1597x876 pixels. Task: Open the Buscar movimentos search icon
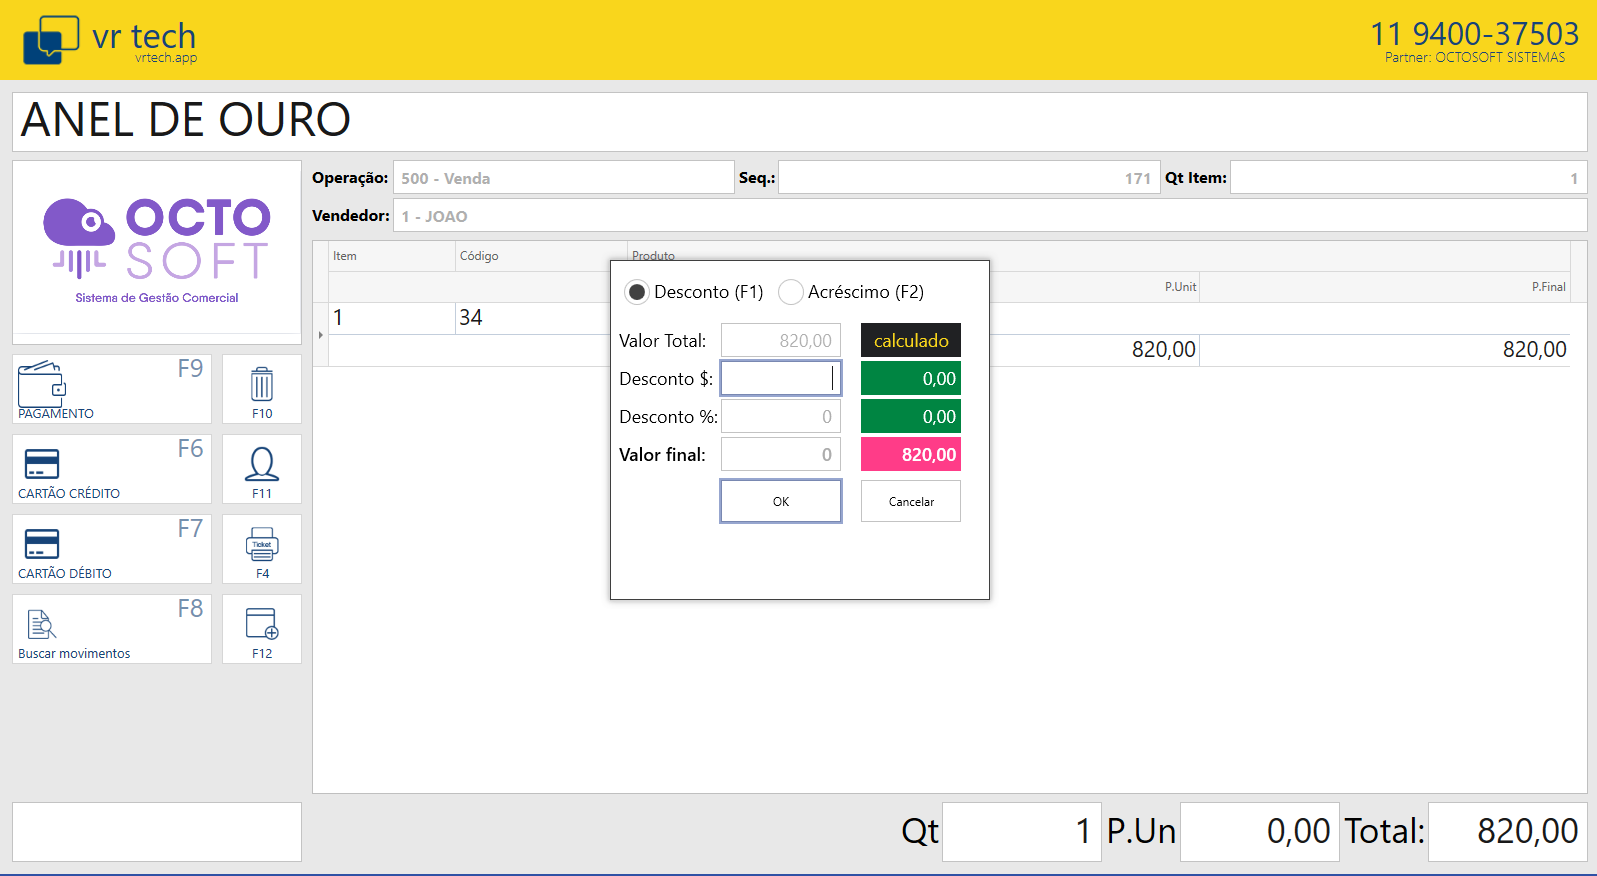[x=41, y=624]
